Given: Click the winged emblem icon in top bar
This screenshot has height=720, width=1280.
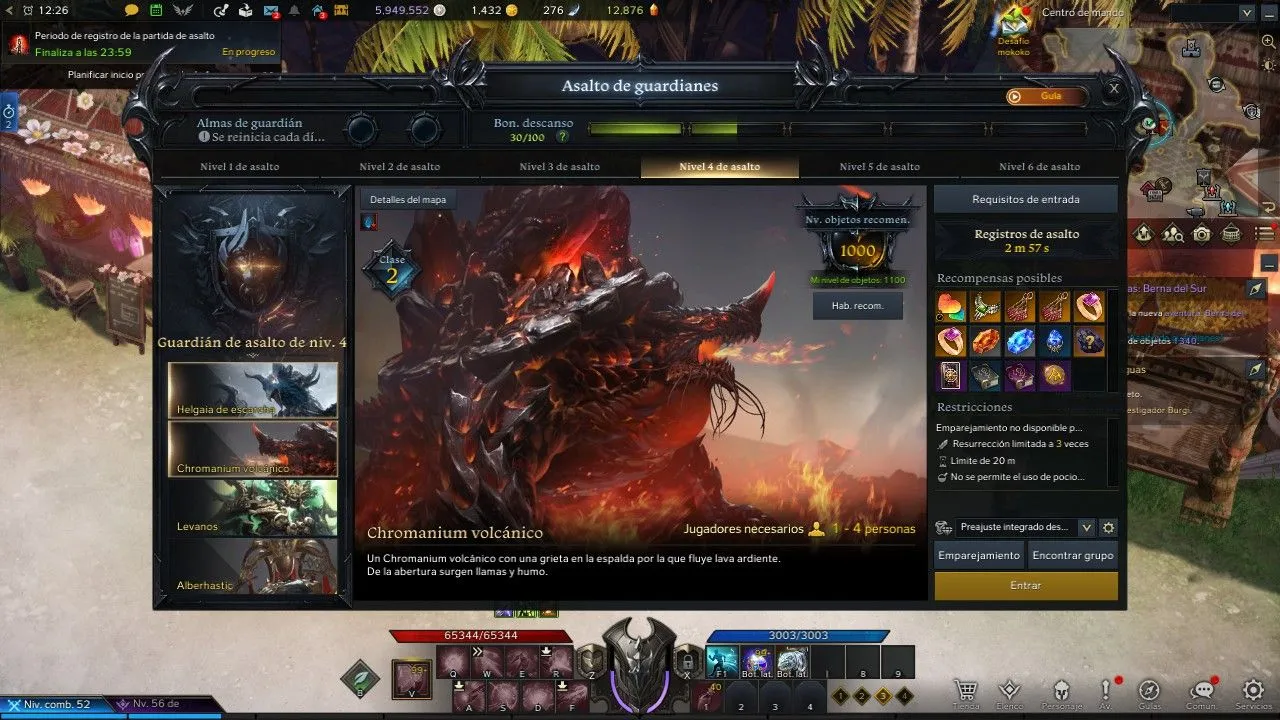Looking at the screenshot, I should [x=183, y=10].
